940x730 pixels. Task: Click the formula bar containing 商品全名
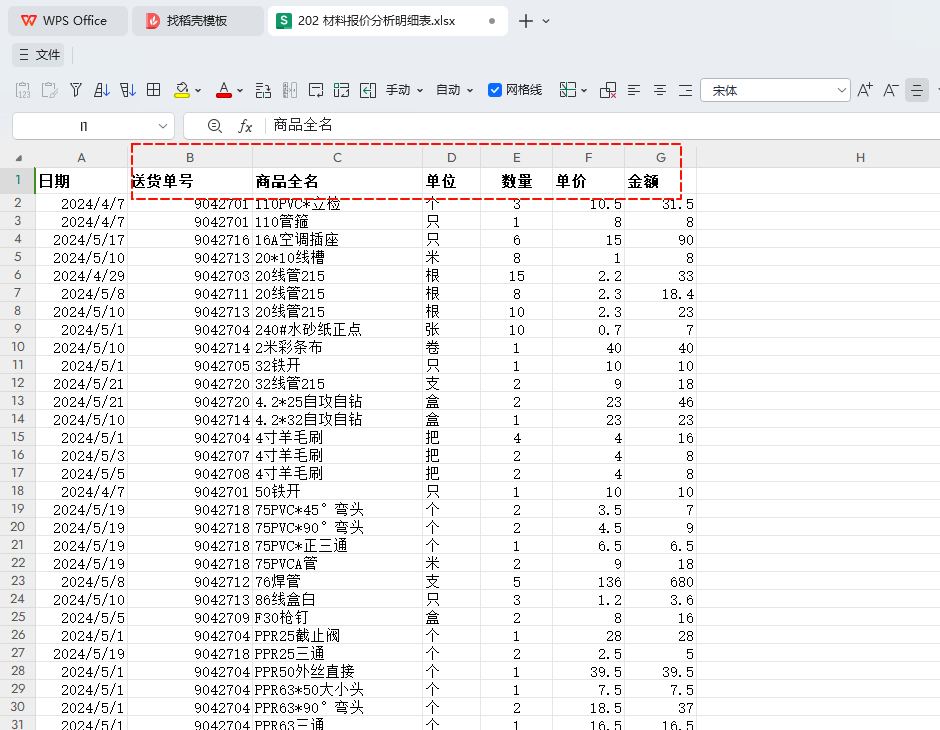pyautogui.click(x=605, y=125)
